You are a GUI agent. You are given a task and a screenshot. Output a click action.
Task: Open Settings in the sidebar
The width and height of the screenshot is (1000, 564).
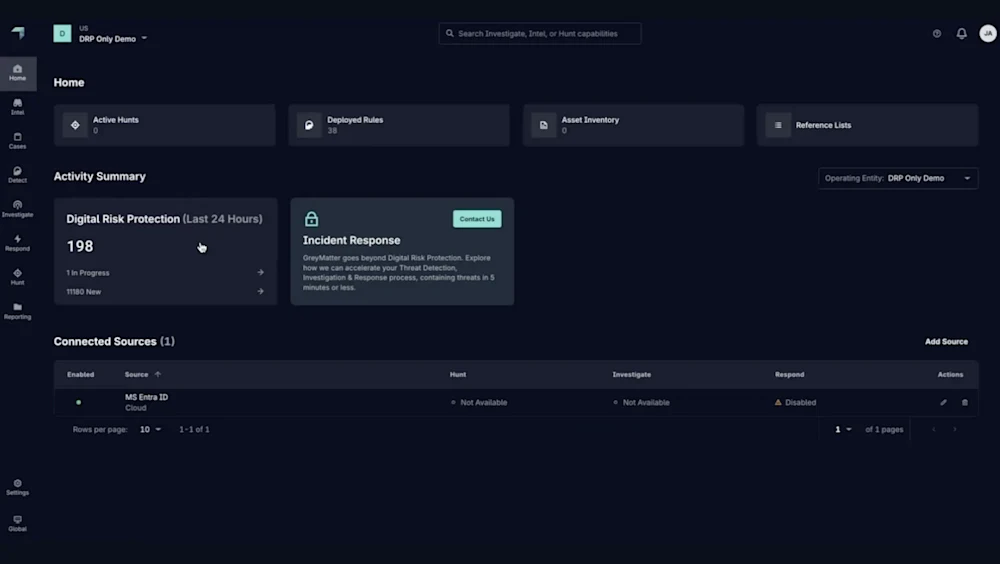pos(17,486)
